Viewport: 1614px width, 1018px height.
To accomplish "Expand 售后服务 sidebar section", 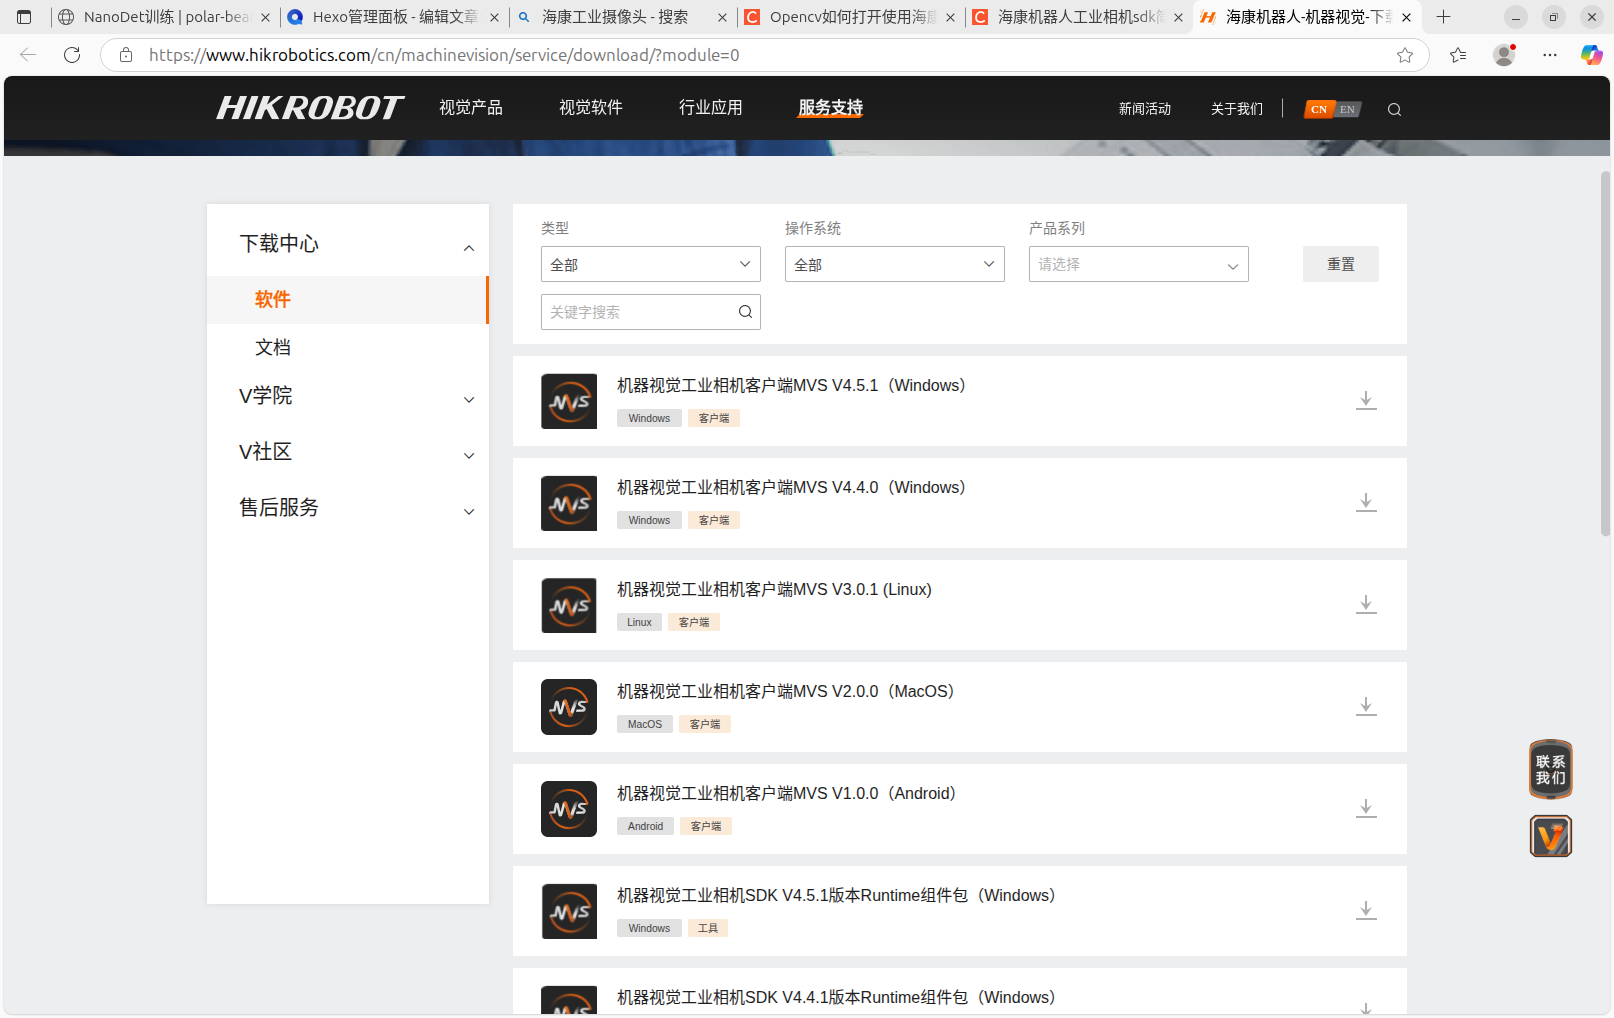I will tap(469, 512).
